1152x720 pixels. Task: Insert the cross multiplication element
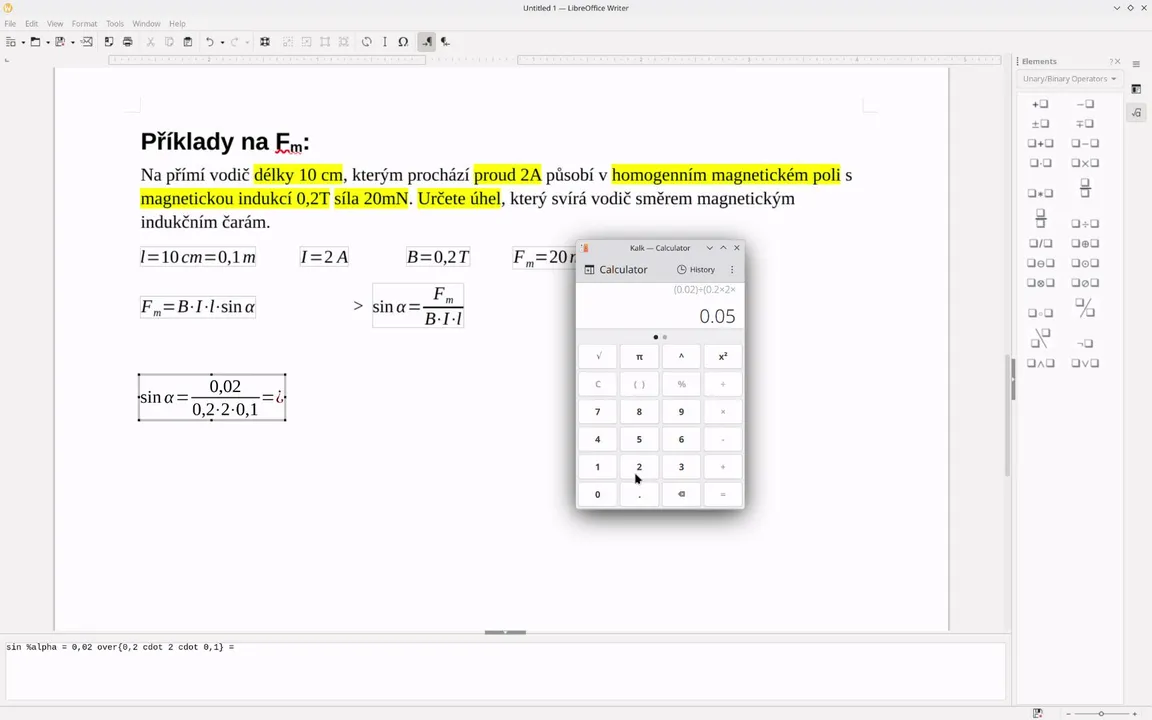point(1085,163)
